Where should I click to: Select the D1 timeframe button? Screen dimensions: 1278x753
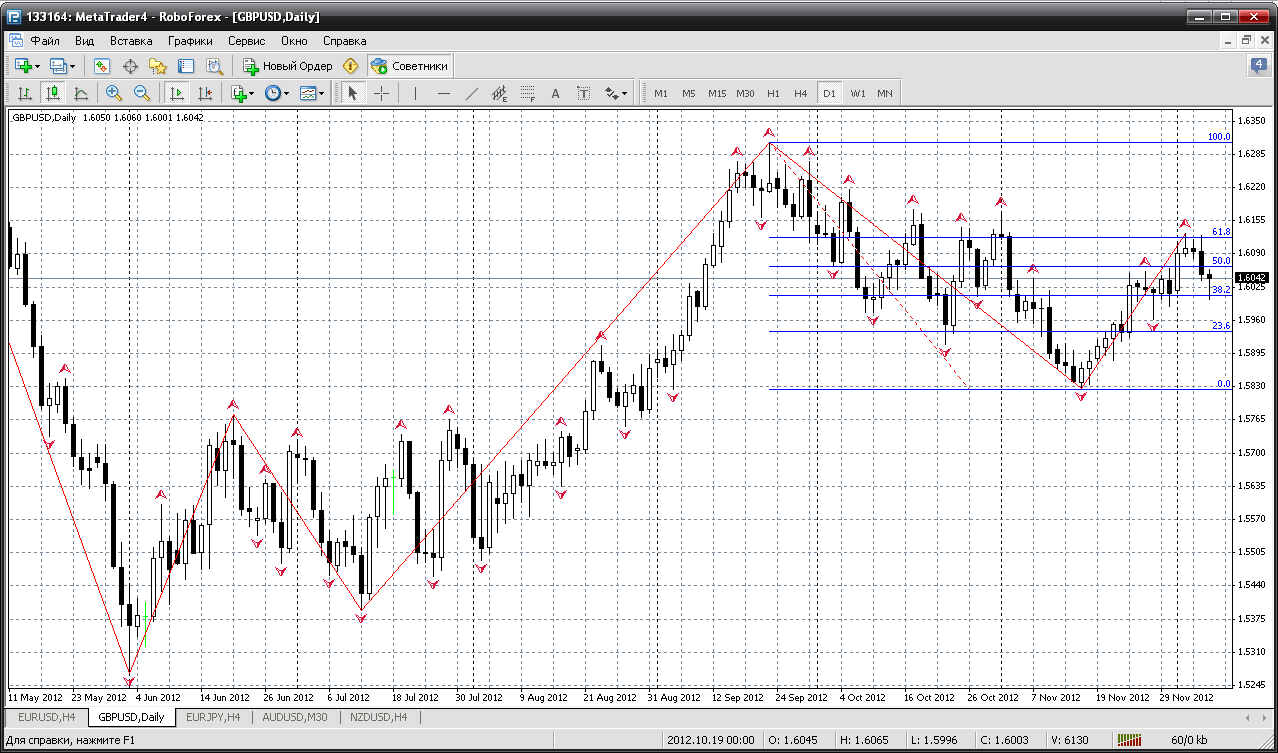tap(829, 93)
